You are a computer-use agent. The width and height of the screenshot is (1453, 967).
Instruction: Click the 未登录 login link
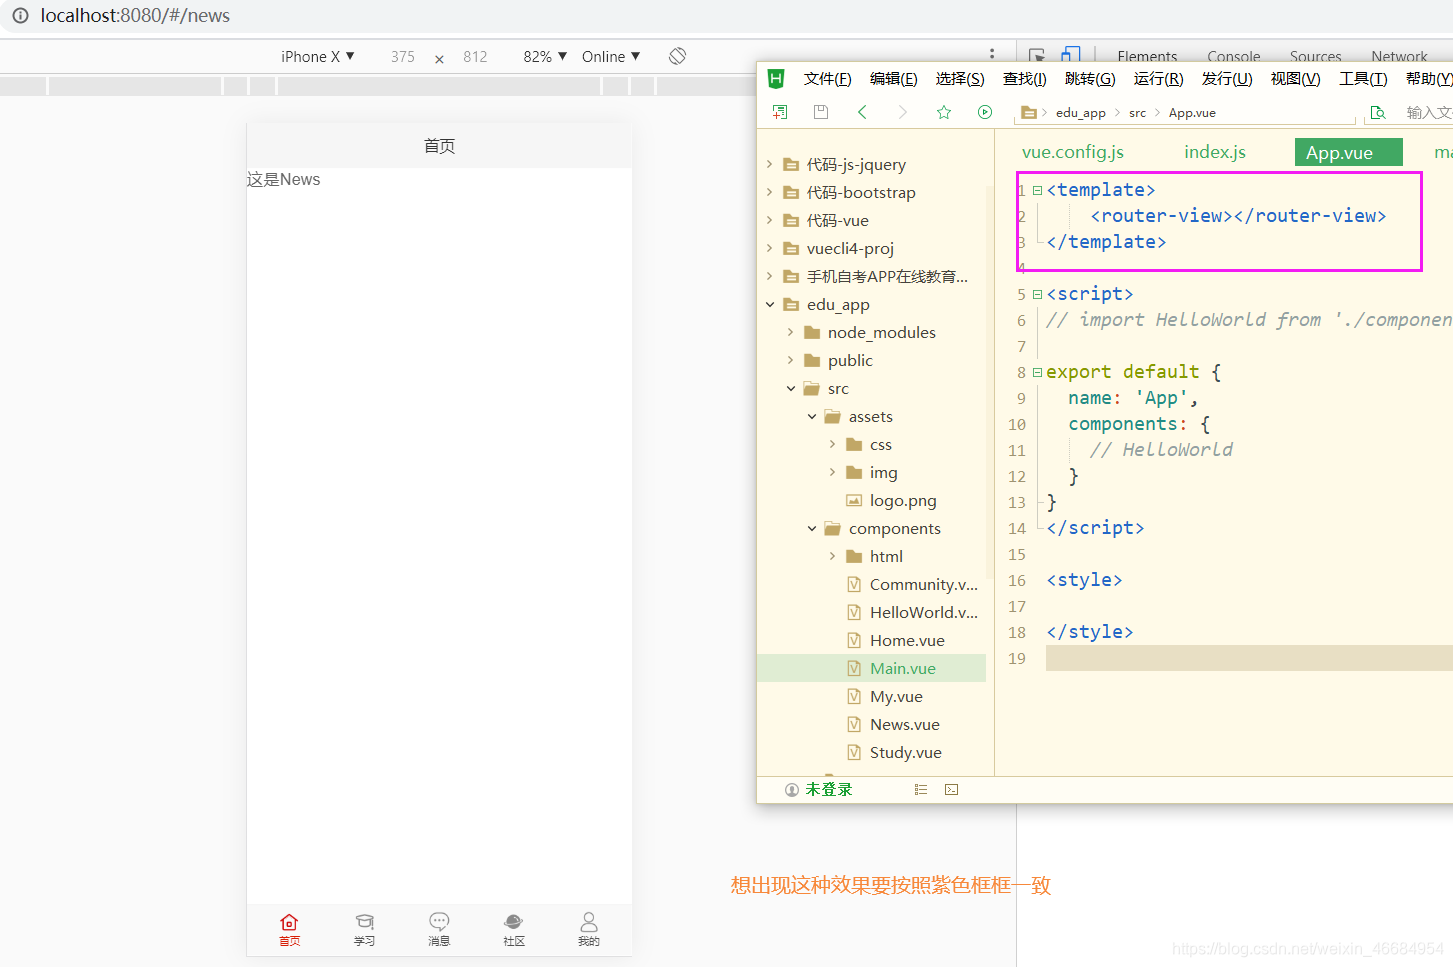[x=829, y=790]
